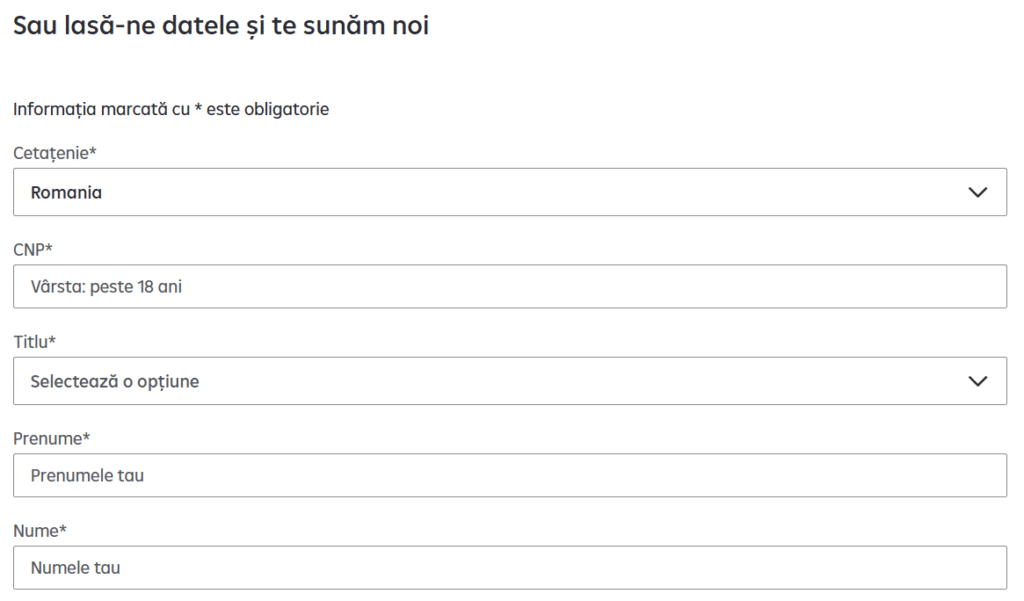Click the "Prenumele tau" placeholder text
Image resolution: width=1024 pixels, height=601 pixels.
87,476
